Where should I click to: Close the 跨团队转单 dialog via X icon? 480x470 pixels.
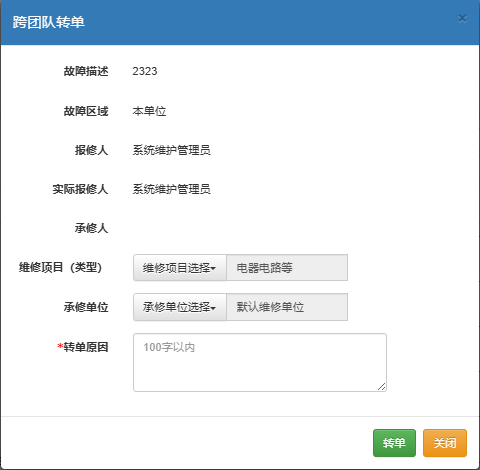pos(462,18)
